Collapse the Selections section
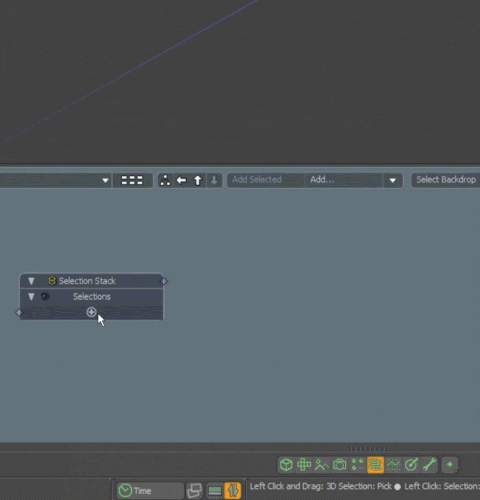 pos(31,296)
